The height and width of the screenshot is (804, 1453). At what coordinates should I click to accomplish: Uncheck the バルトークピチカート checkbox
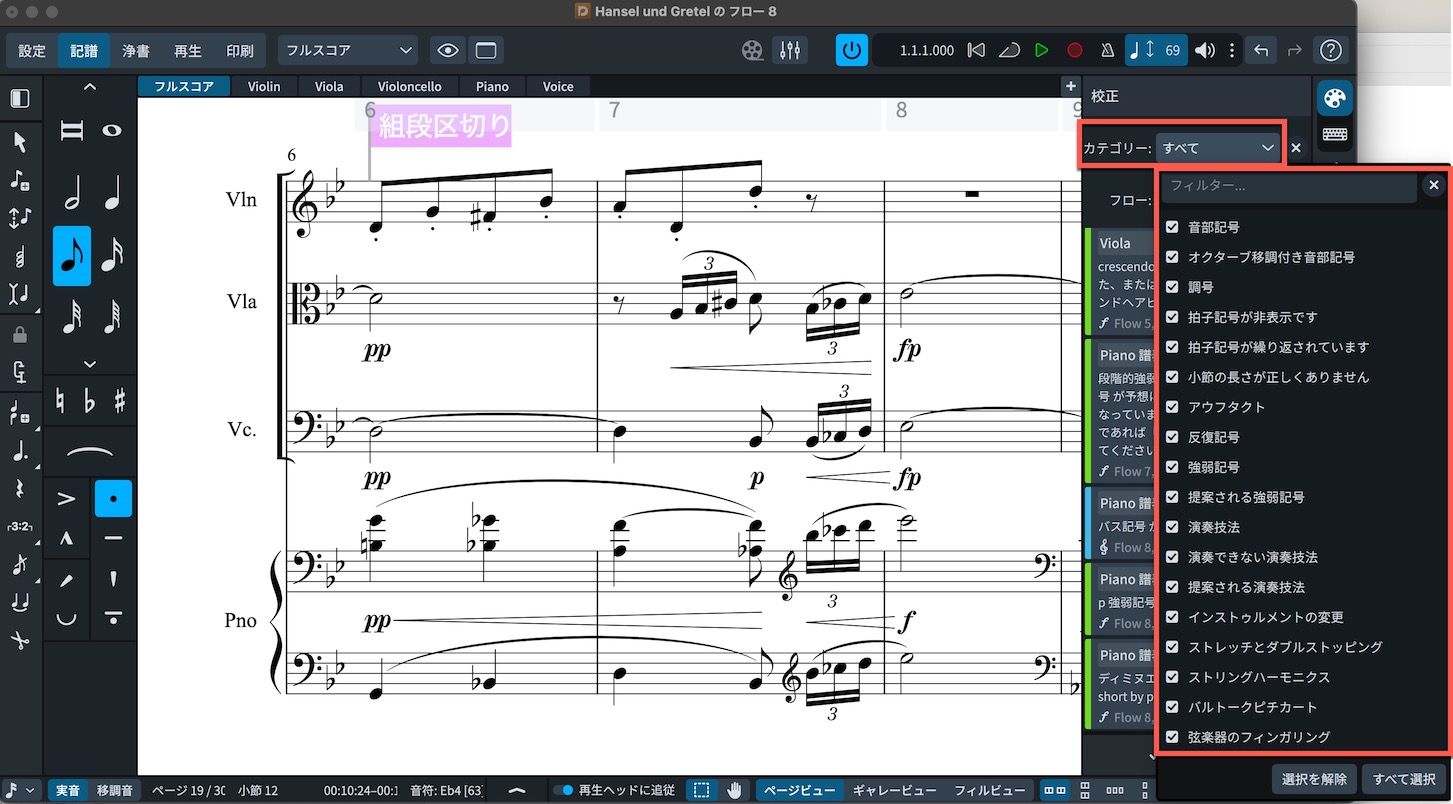[x=1172, y=707]
